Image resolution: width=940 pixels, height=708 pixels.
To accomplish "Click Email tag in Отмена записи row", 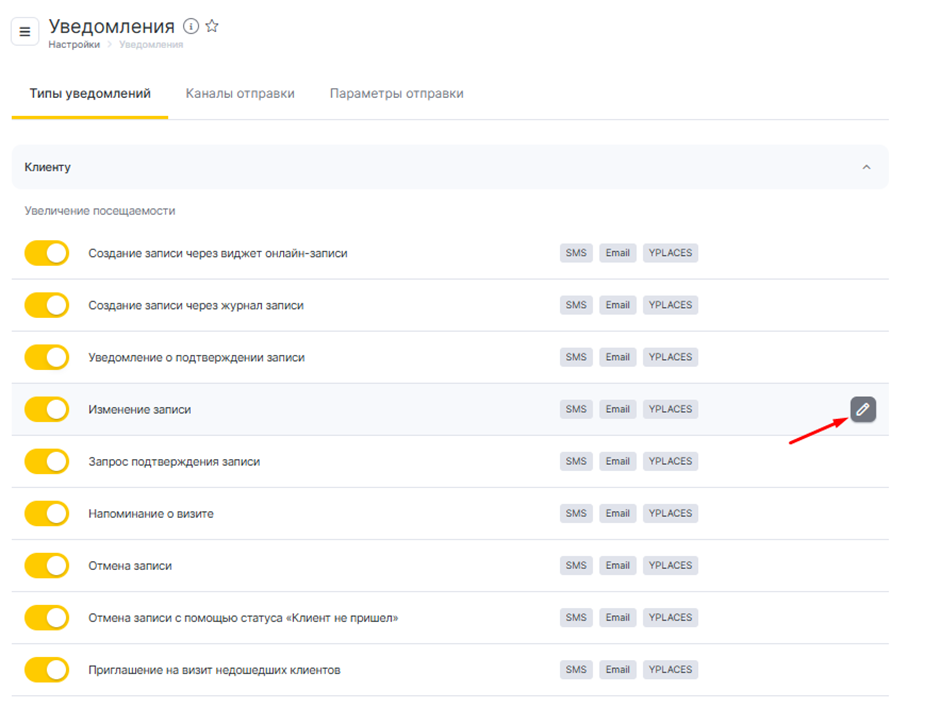I will pyautogui.click(x=617, y=565).
